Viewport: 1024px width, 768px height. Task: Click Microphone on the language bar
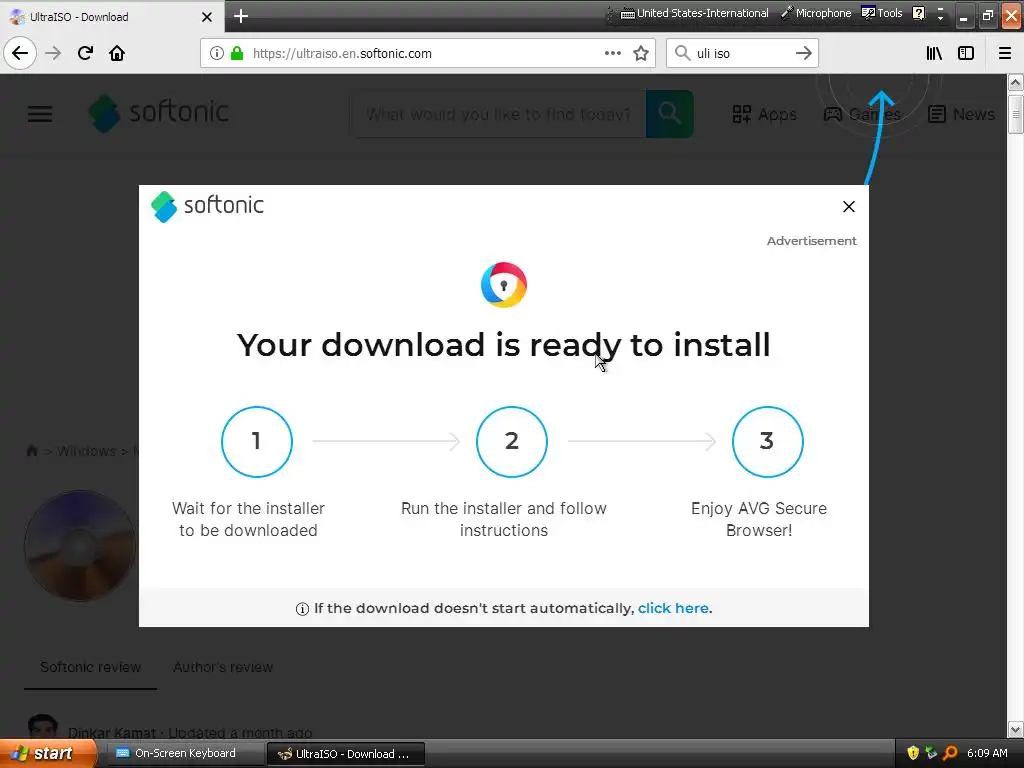(816, 13)
